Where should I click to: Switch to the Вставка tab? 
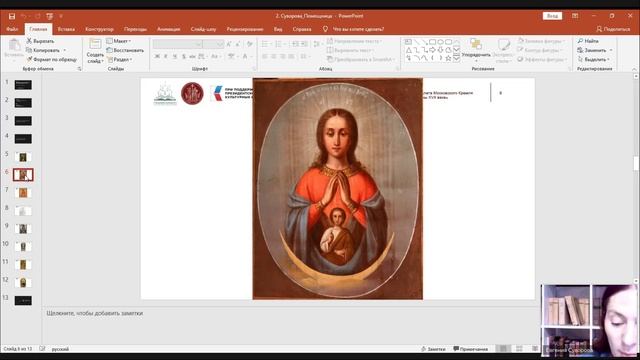[x=66, y=29]
